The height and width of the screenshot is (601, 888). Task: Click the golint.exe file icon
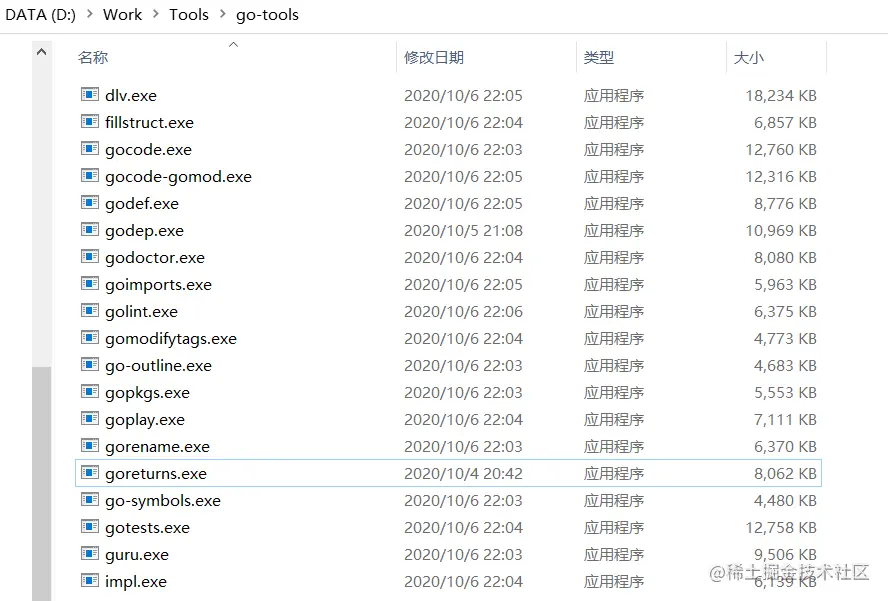tap(89, 310)
